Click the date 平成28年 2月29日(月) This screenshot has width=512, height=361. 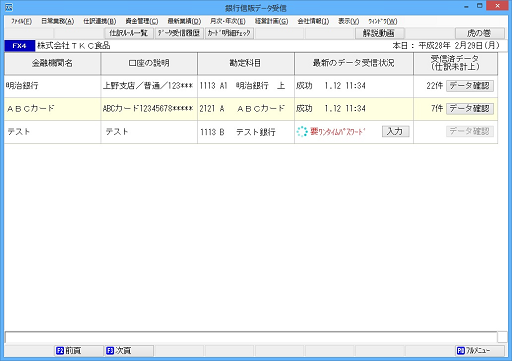(x=459, y=46)
